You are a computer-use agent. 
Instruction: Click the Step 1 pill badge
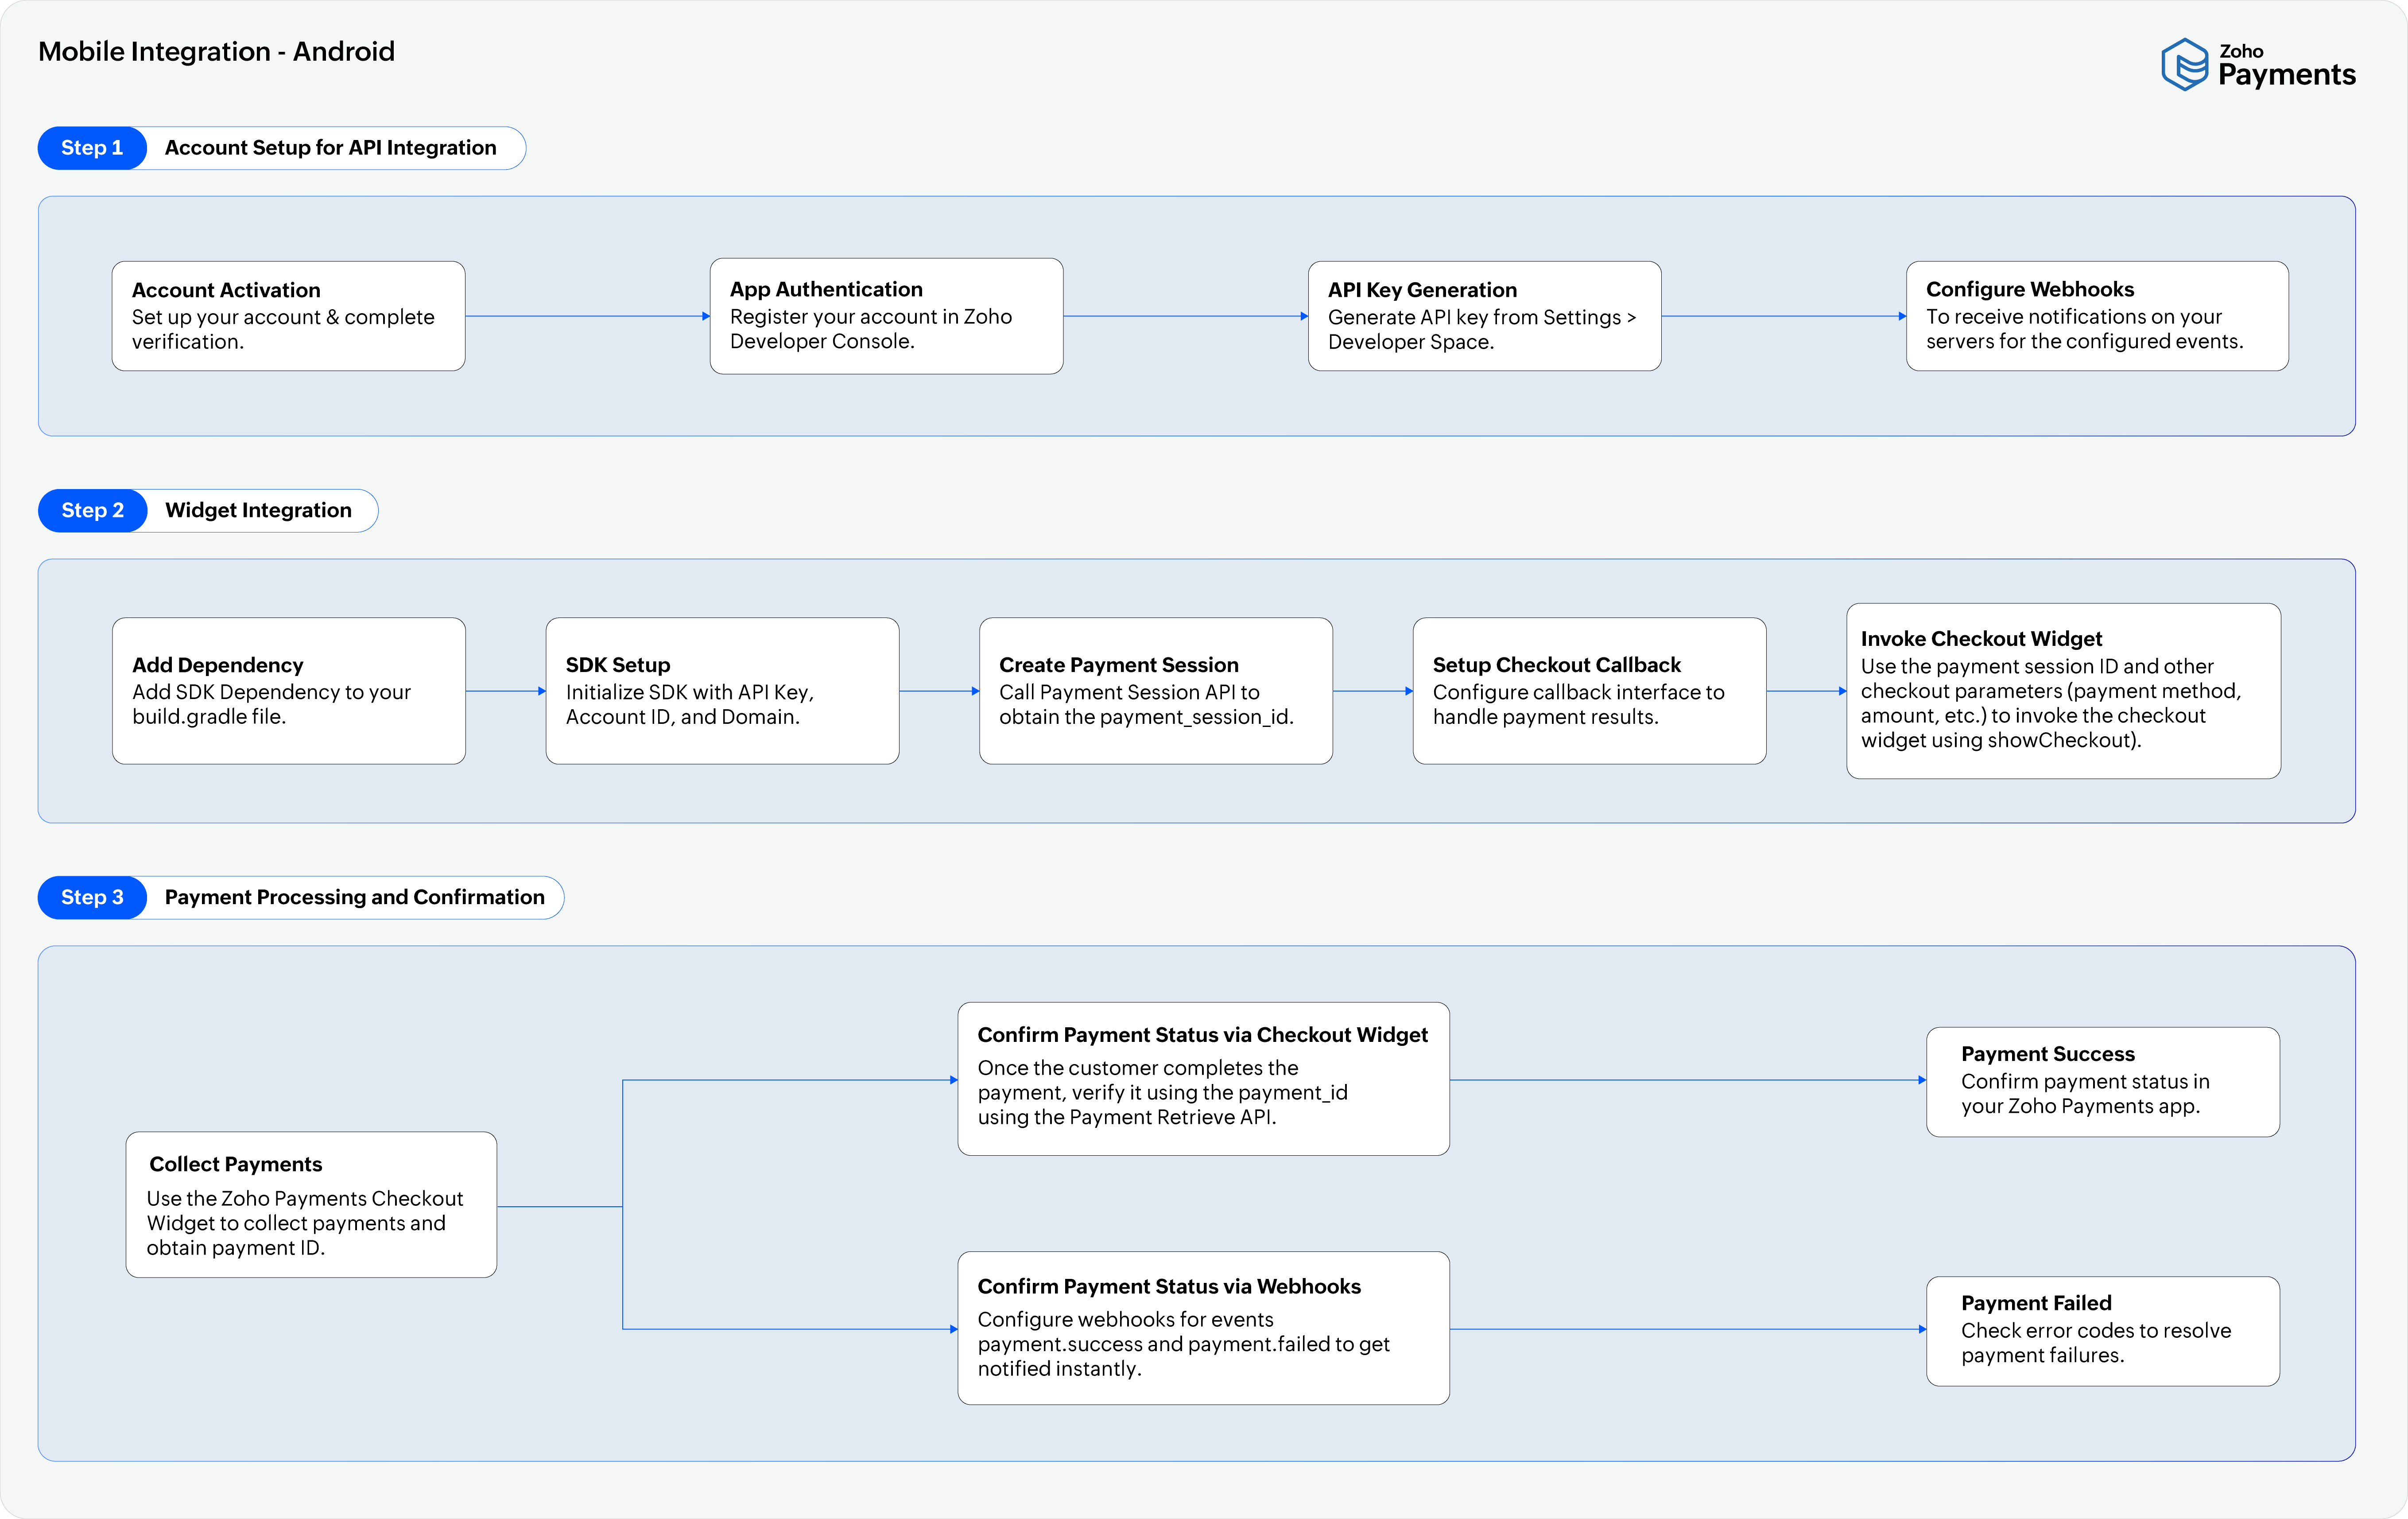(x=91, y=147)
